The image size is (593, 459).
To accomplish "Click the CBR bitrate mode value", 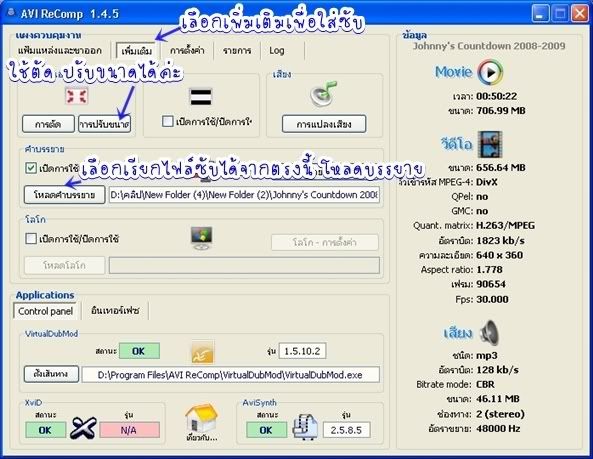I will 485,385.
